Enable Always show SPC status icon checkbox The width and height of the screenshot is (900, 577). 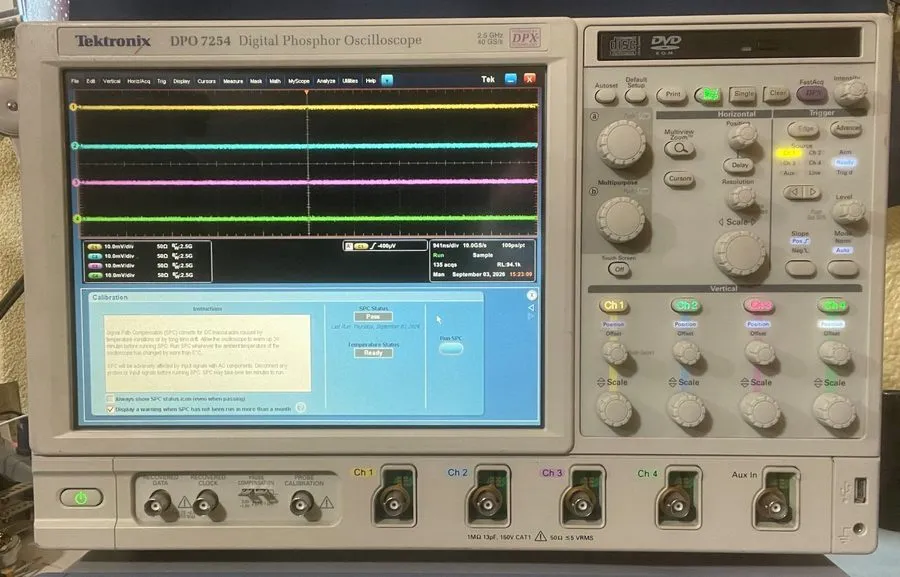(x=110, y=398)
